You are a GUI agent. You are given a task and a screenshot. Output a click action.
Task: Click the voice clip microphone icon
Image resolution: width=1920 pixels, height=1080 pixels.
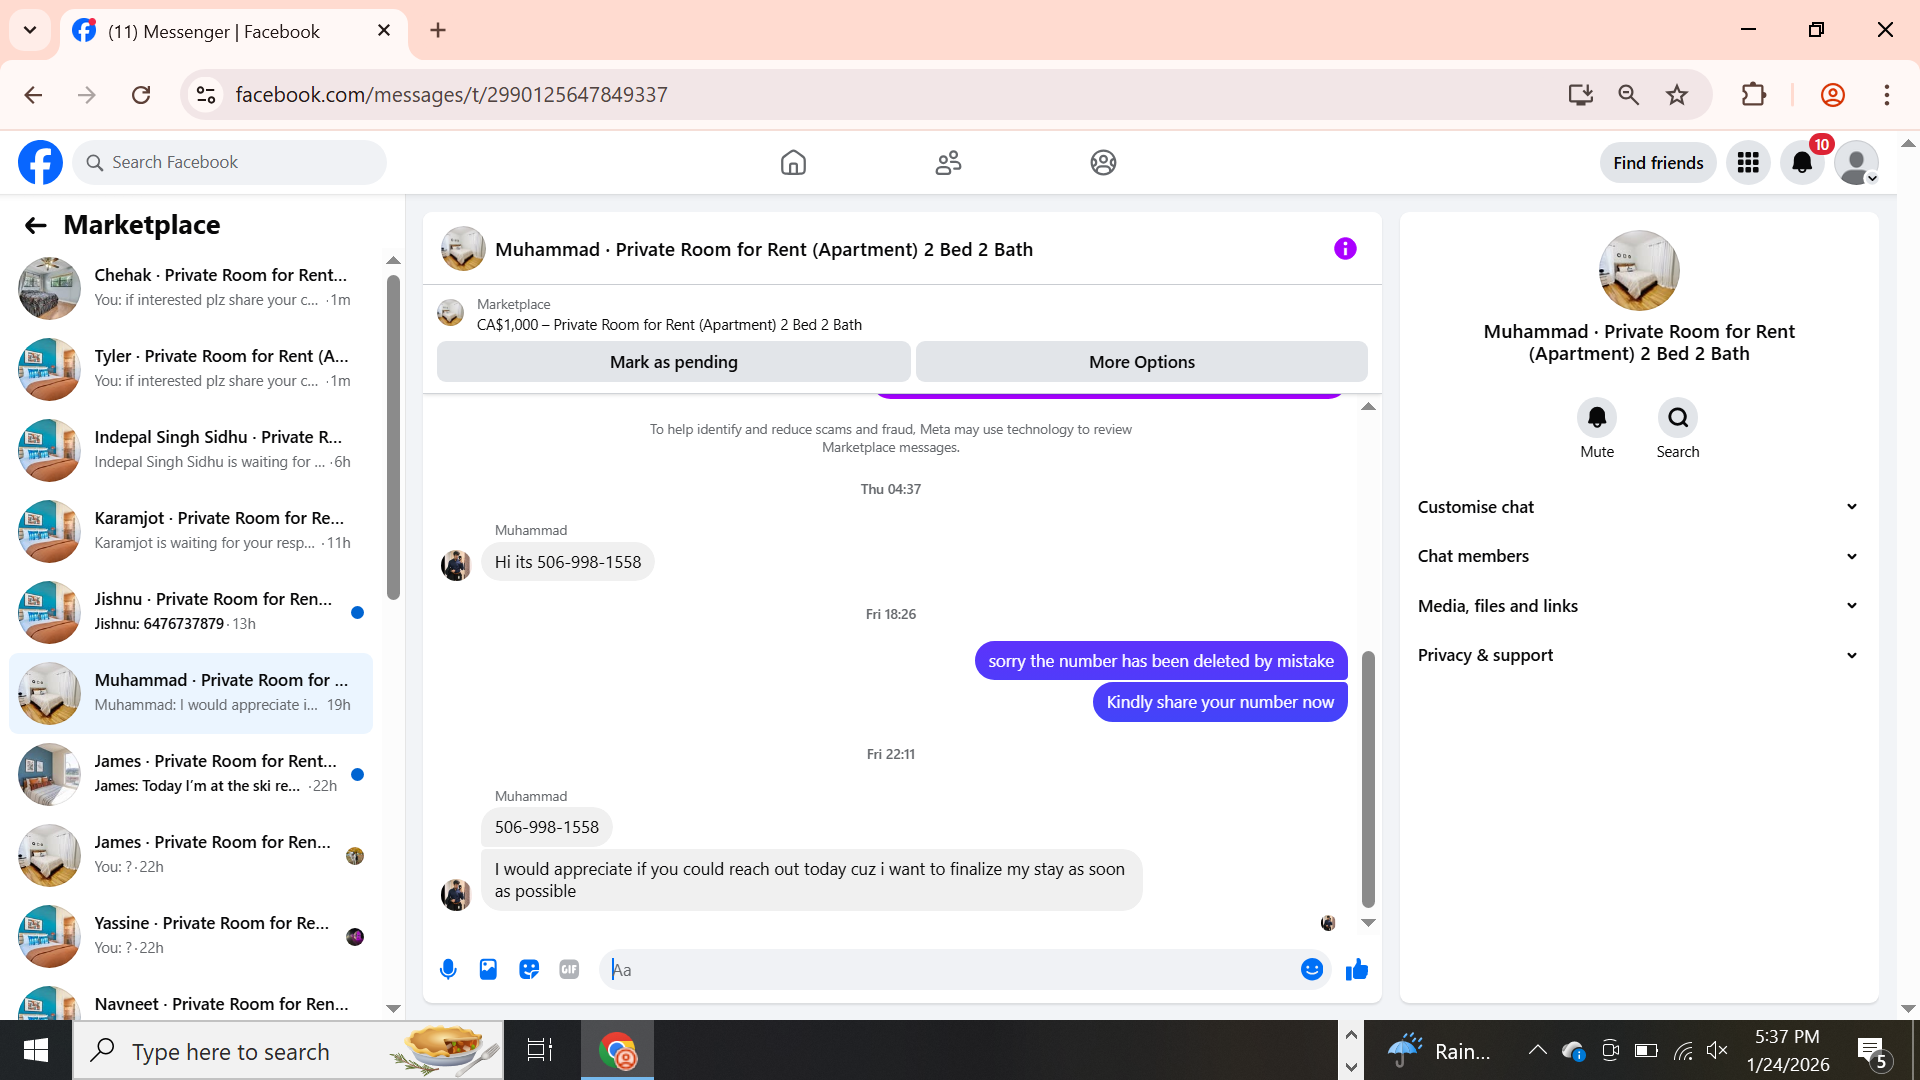tap(448, 969)
